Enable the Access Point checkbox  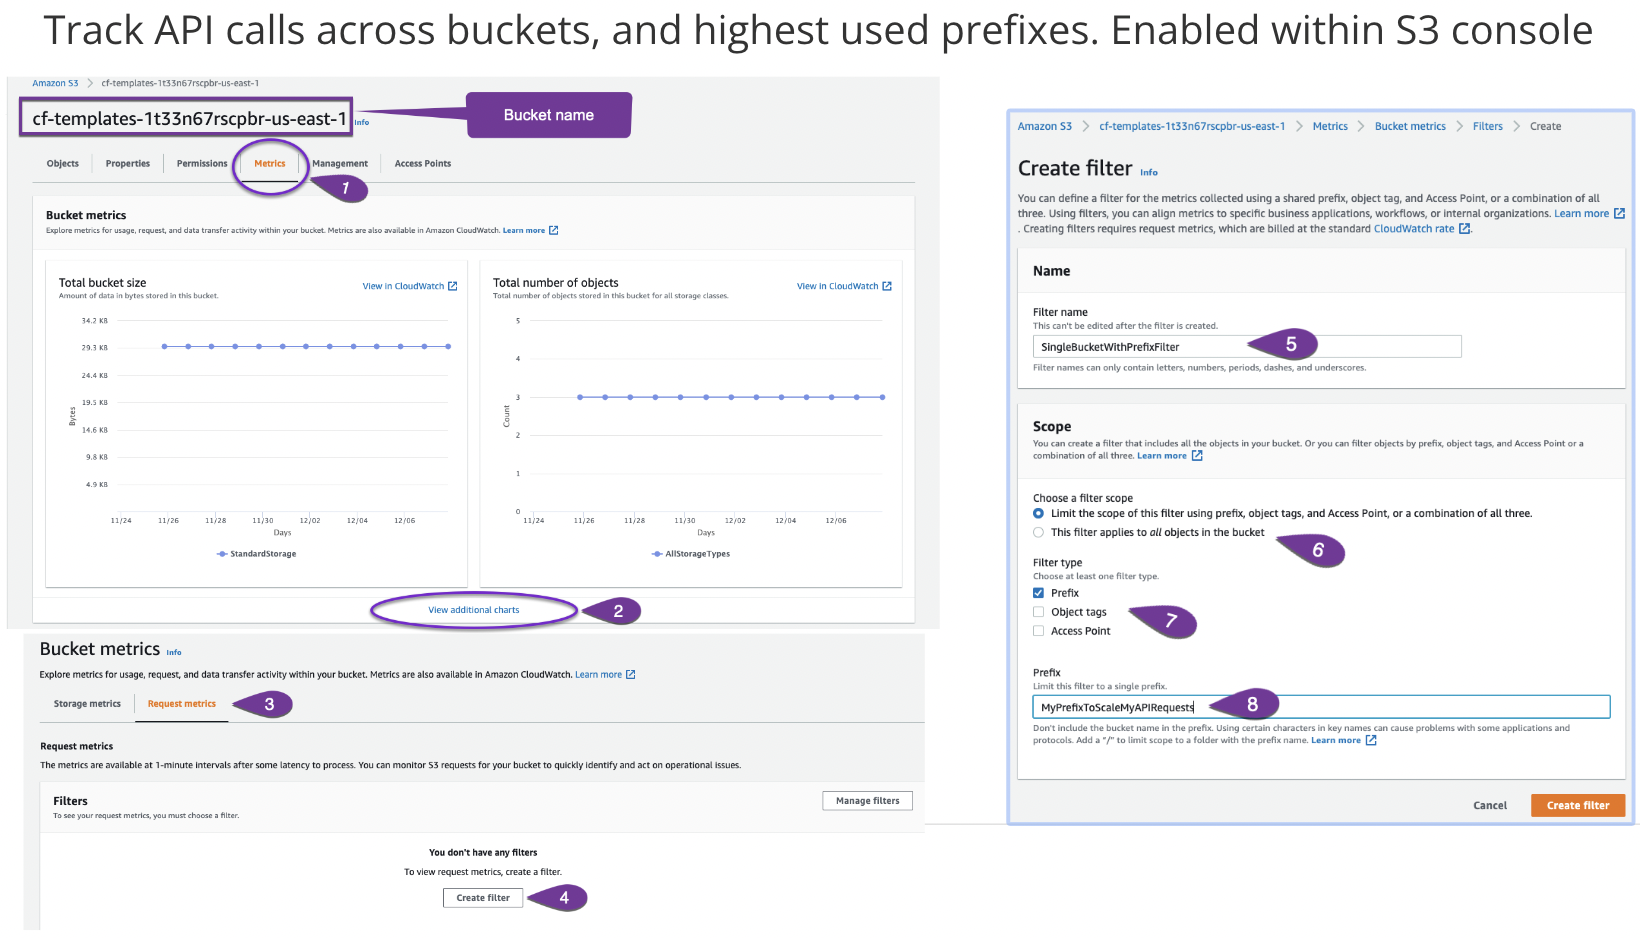click(1038, 630)
